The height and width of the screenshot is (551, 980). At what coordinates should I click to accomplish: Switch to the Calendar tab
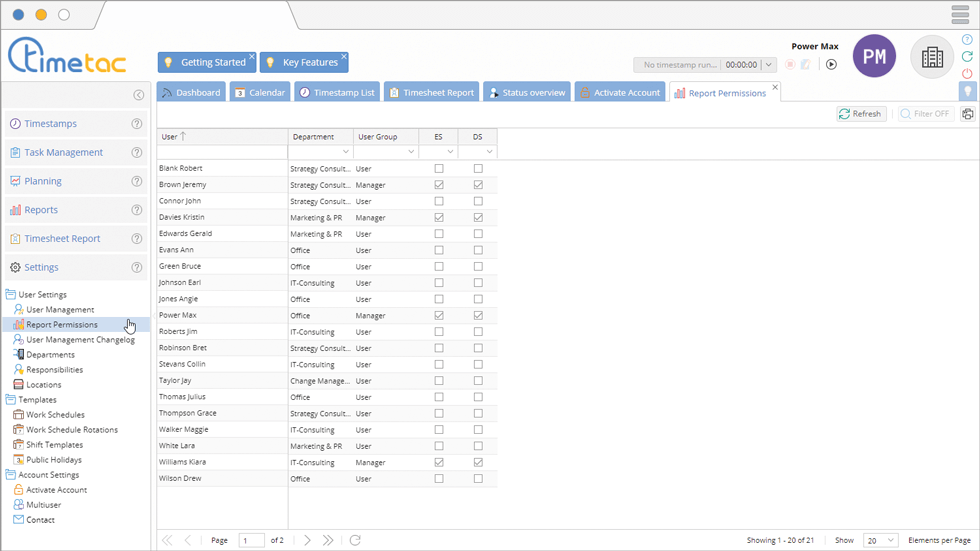click(260, 92)
